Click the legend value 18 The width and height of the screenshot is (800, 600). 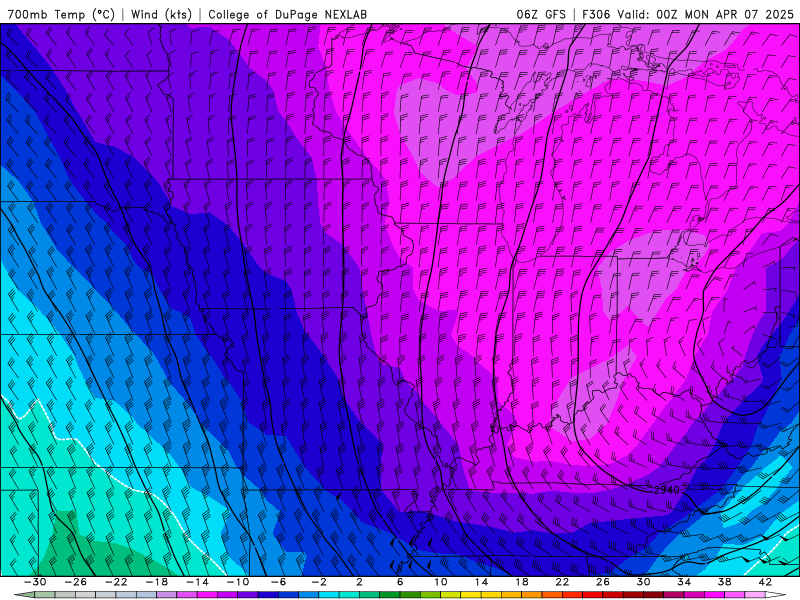coord(521,582)
